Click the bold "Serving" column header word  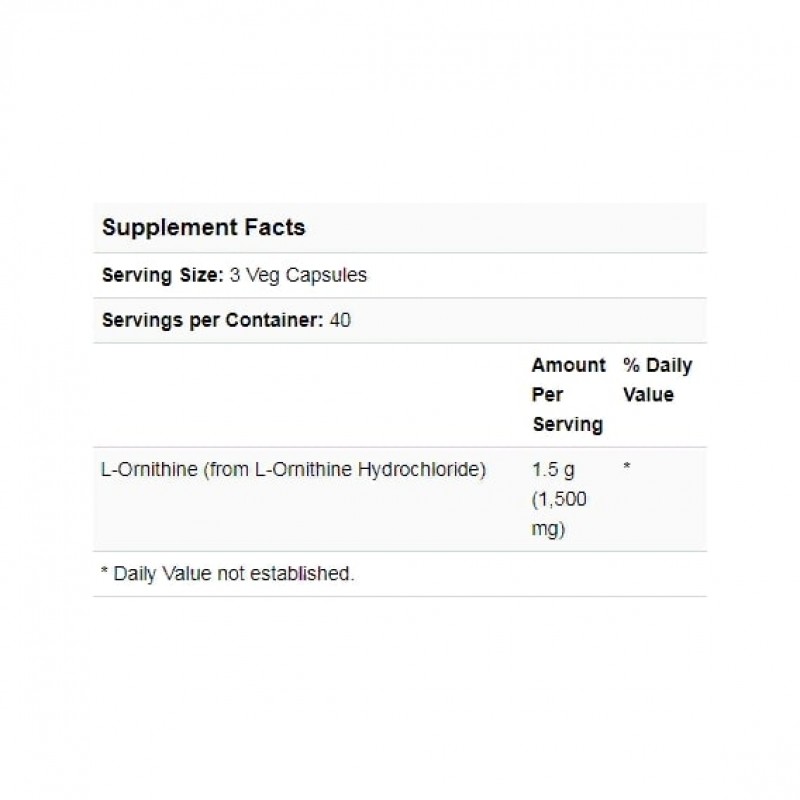[567, 424]
